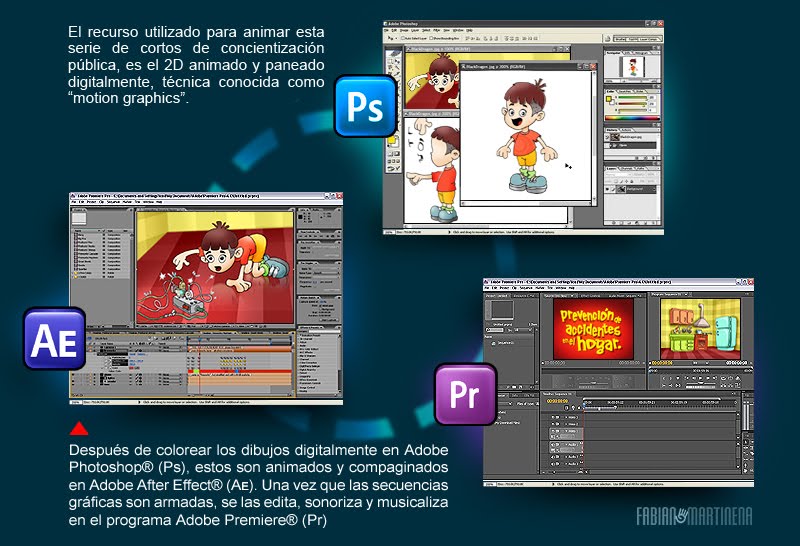This screenshot has height=546, width=800.
Task: Click the Timeline Sequence 01 tab in Premiere
Action: click(558, 394)
